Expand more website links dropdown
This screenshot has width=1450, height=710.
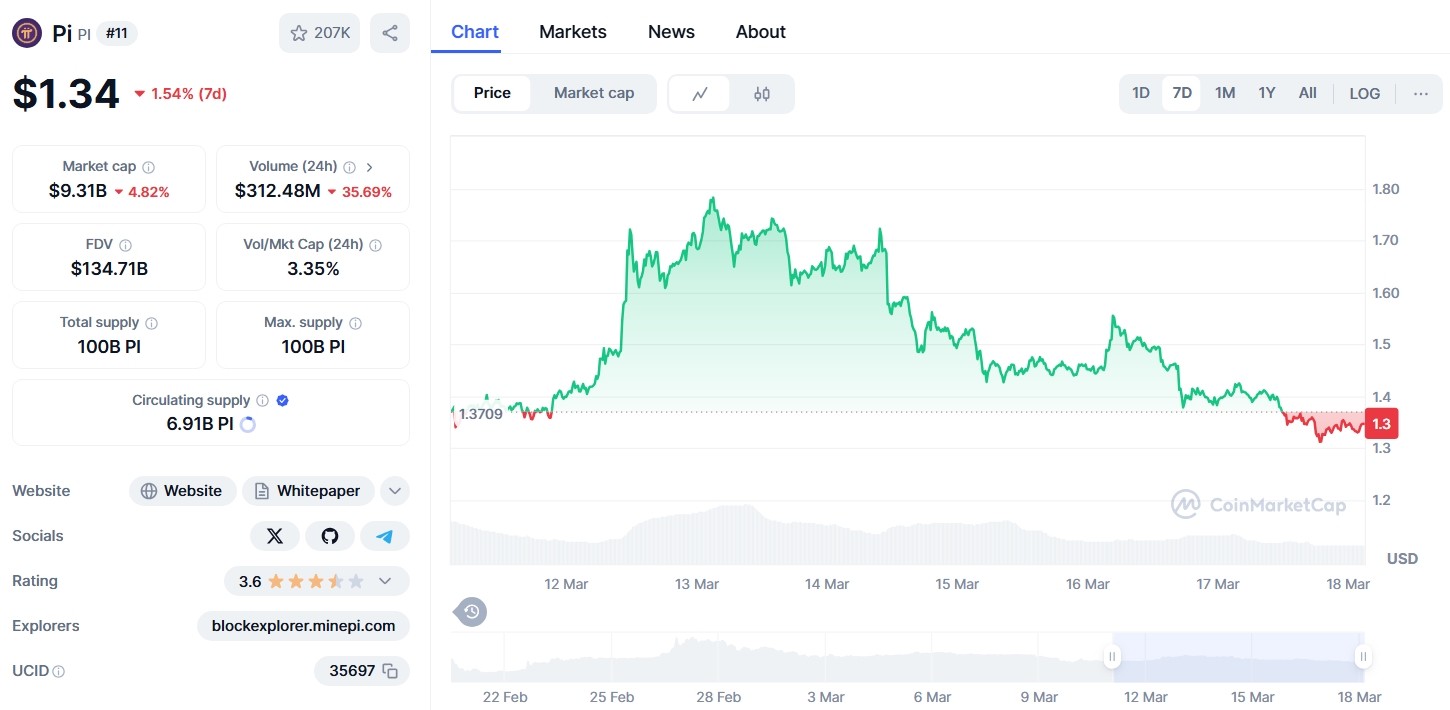pyautogui.click(x=395, y=491)
